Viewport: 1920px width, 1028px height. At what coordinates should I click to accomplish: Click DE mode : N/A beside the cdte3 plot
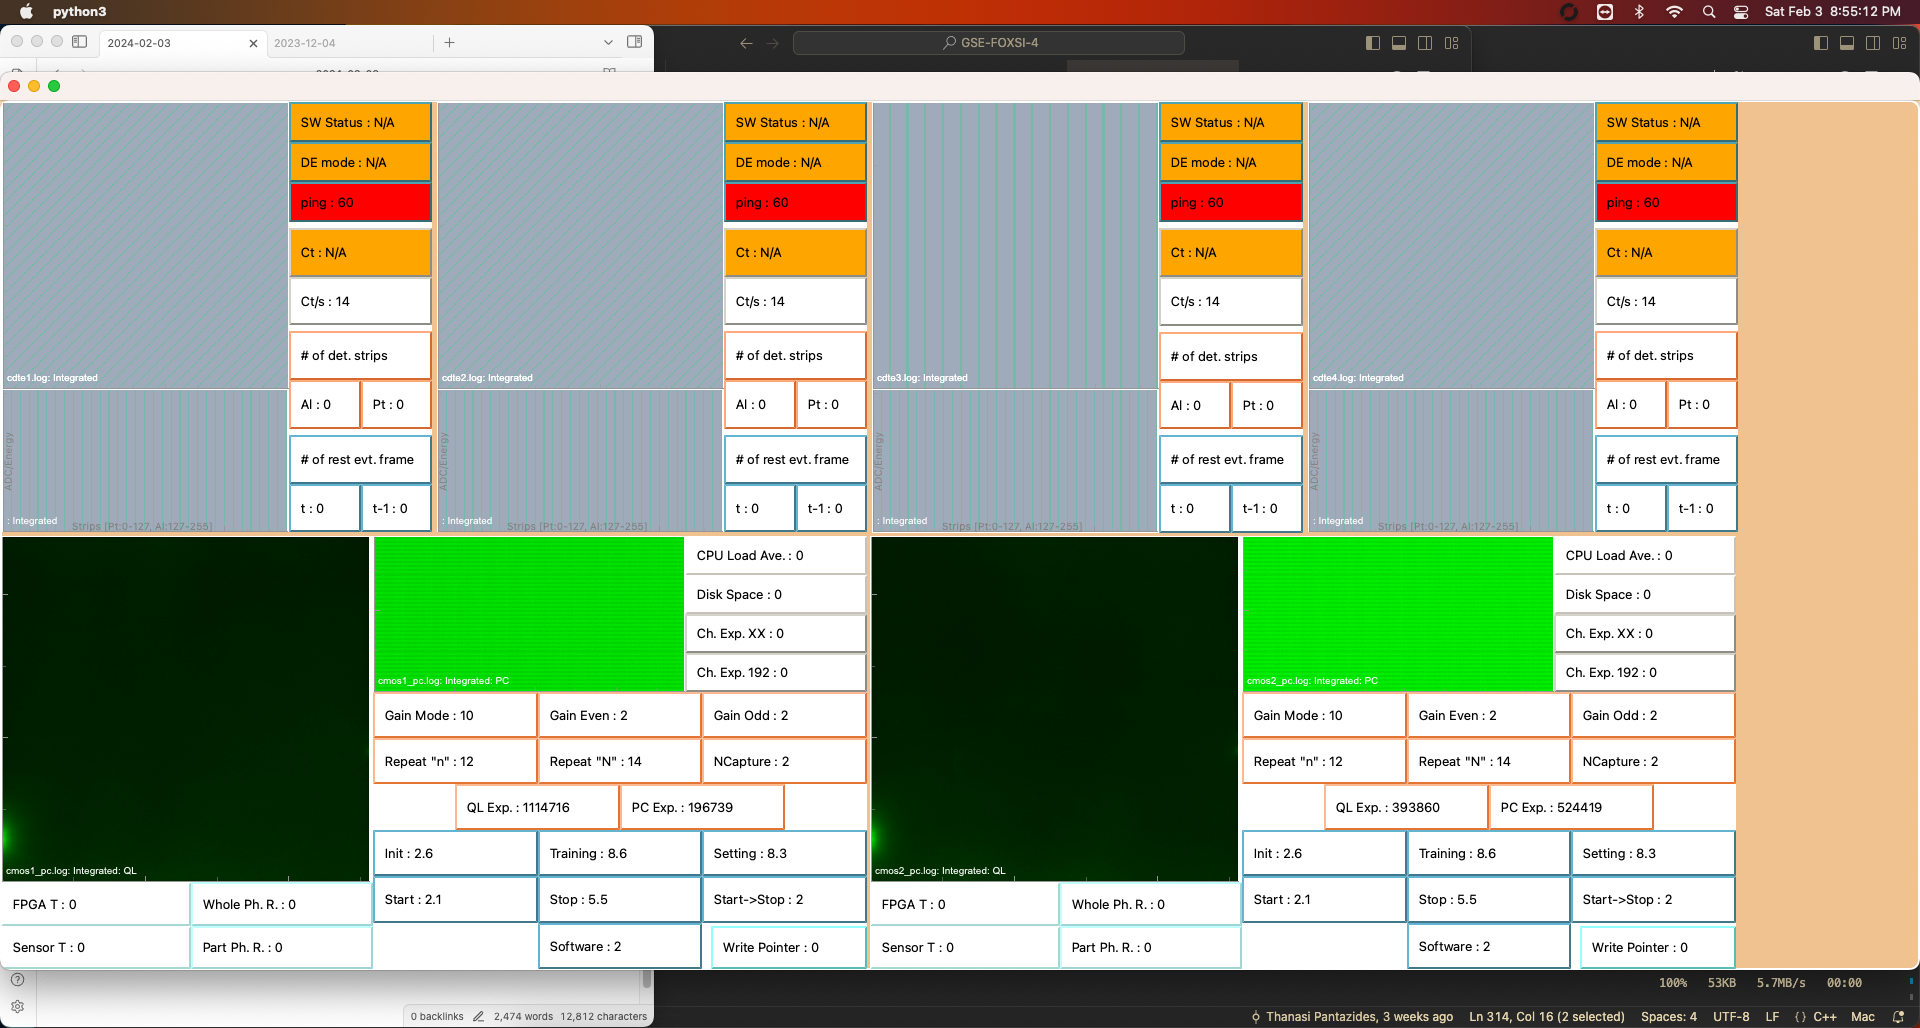click(1231, 162)
